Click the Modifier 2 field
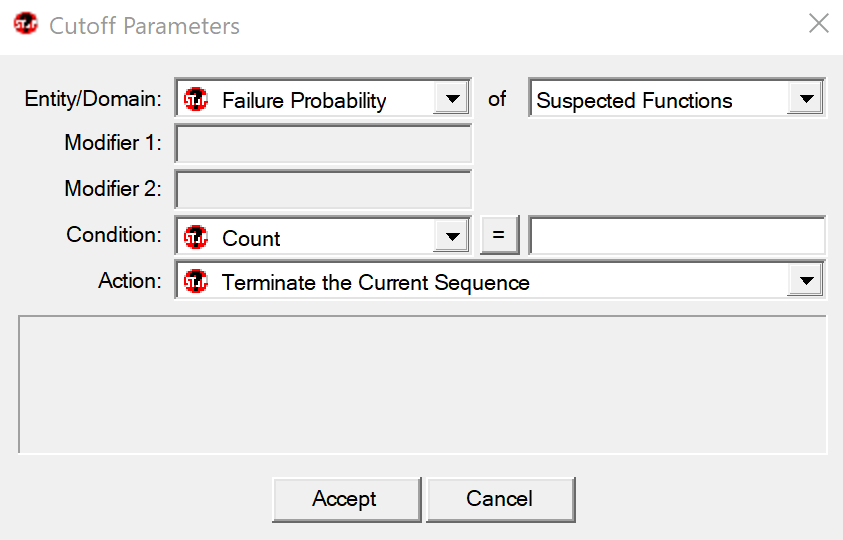Viewport: 843px width, 540px height. (x=323, y=189)
